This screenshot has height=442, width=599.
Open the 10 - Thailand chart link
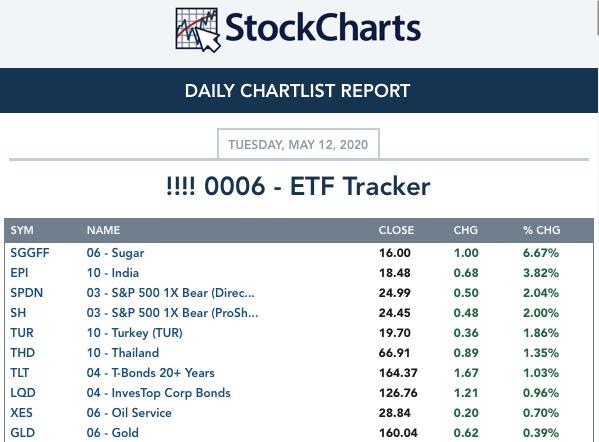coord(123,353)
